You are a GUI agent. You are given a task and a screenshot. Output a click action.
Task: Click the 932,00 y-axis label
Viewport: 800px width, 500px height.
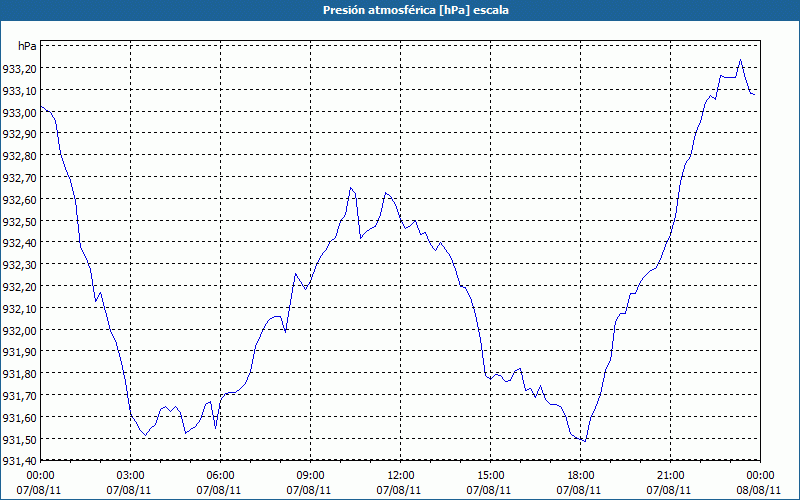(19, 331)
